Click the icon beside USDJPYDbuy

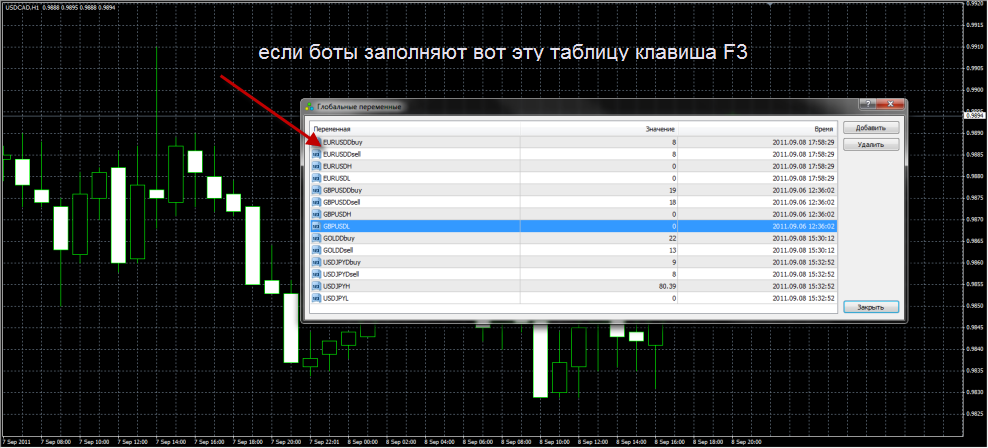(316, 262)
